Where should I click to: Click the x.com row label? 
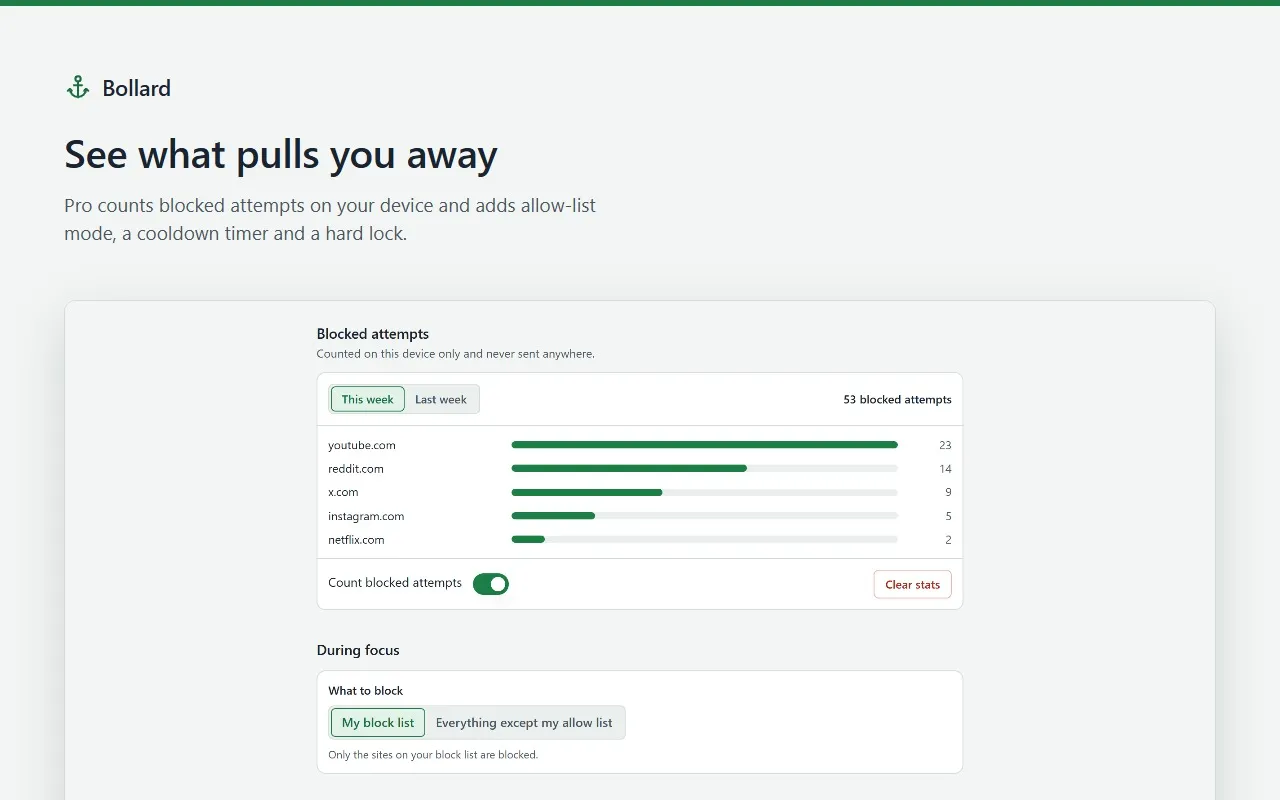click(x=343, y=492)
